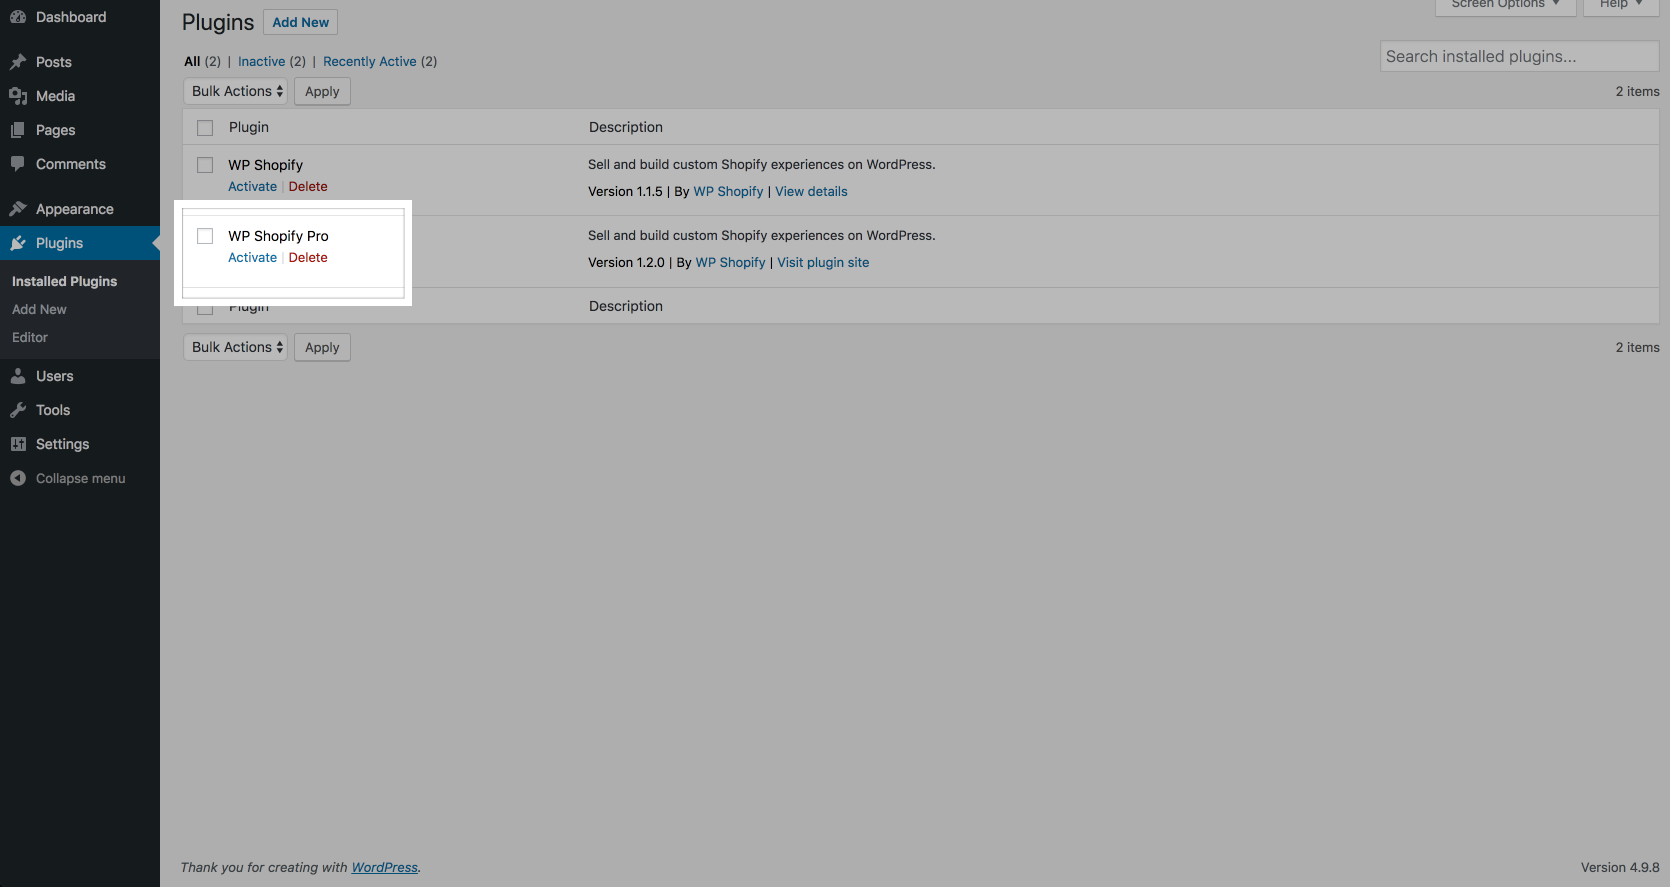Open the Settings menu item

(63, 444)
